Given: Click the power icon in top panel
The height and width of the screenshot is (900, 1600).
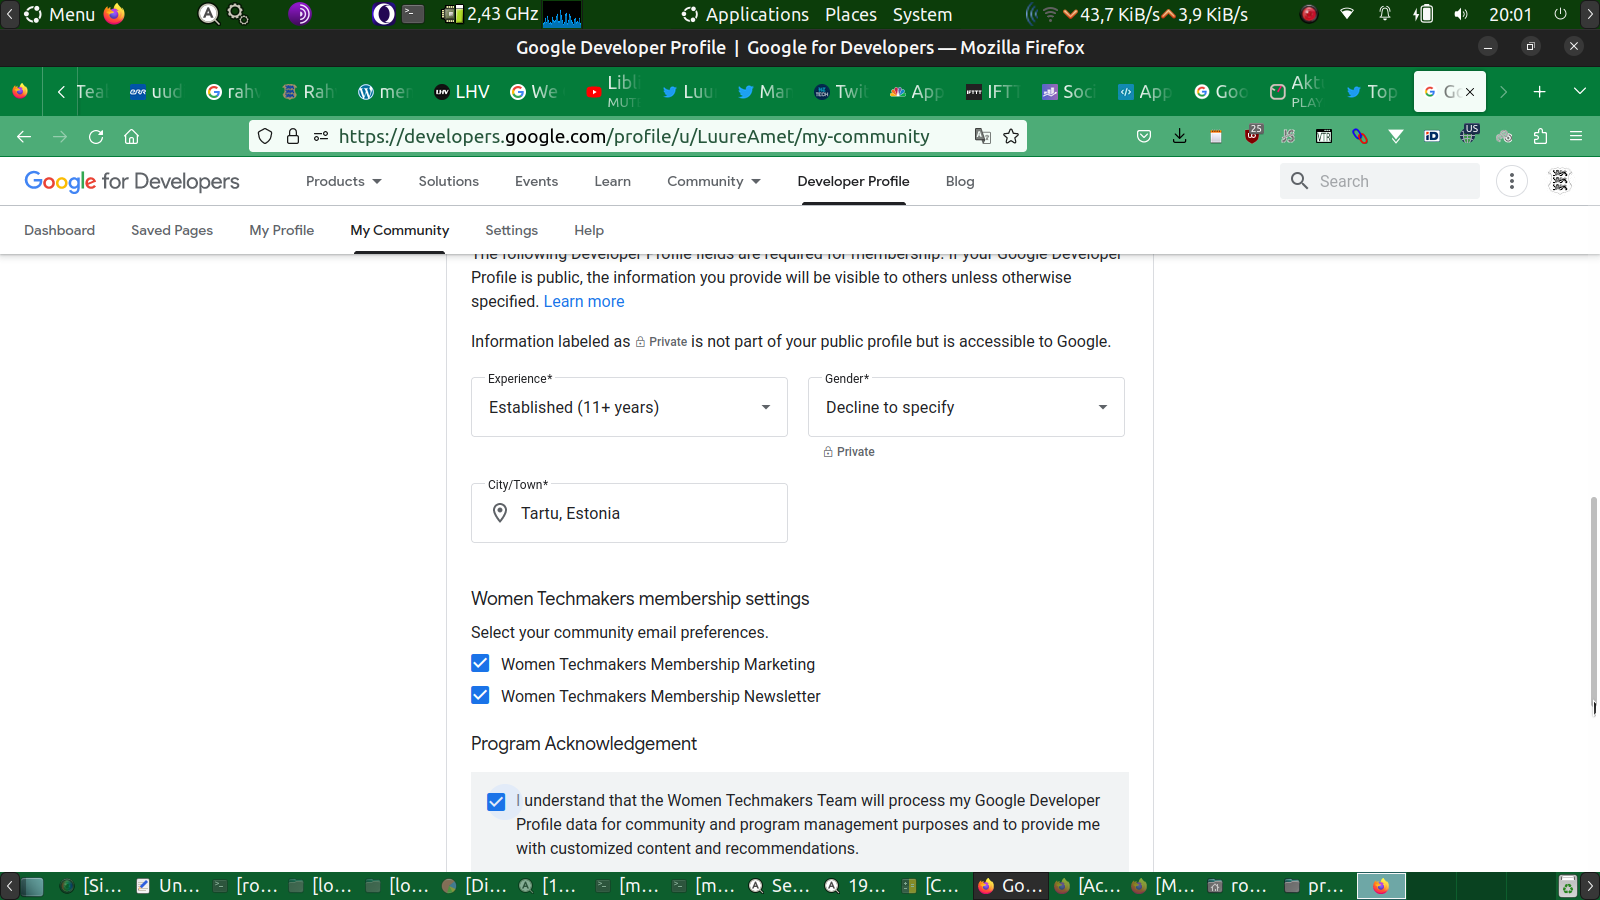Looking at the screenshot, I should coord(1560,14).
